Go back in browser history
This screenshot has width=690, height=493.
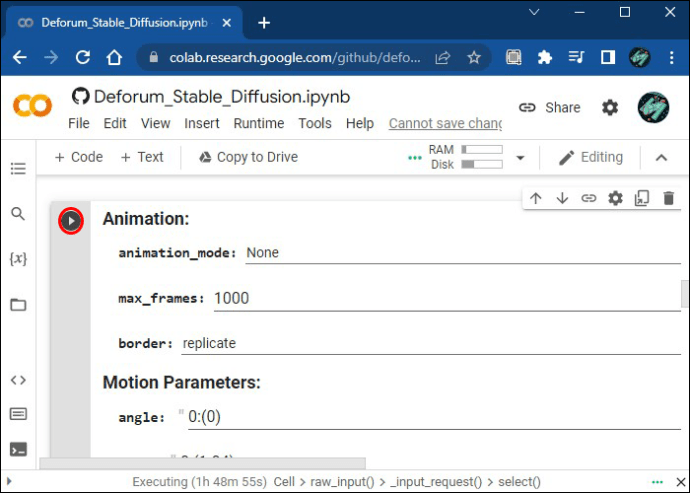pos(19,57)
